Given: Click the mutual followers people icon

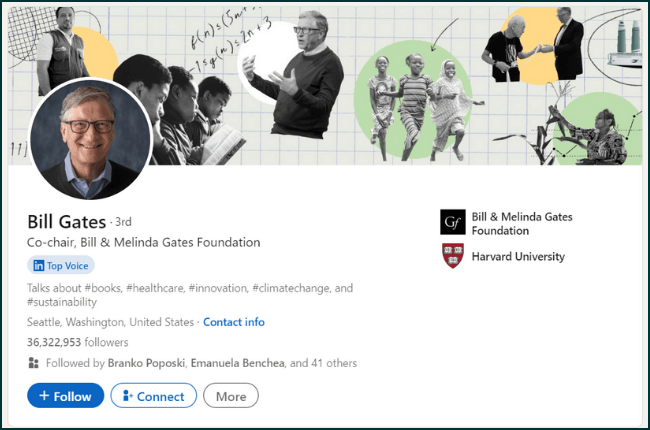Looking at the screenshot, I should (34, 363).
